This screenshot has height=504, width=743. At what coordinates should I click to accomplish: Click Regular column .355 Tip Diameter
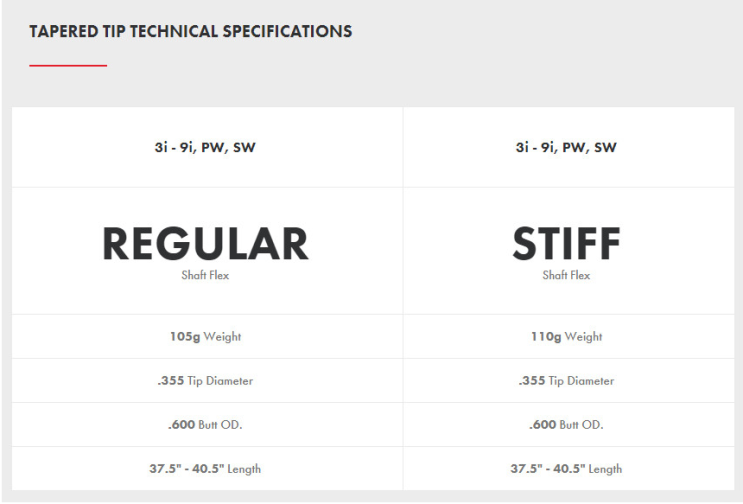(205, 380)
